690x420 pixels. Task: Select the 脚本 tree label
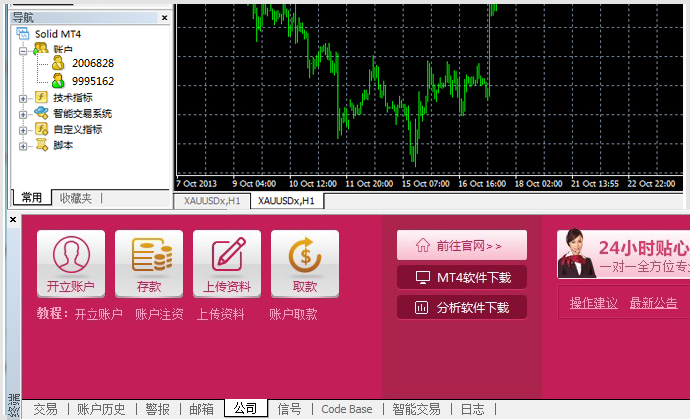63,145
